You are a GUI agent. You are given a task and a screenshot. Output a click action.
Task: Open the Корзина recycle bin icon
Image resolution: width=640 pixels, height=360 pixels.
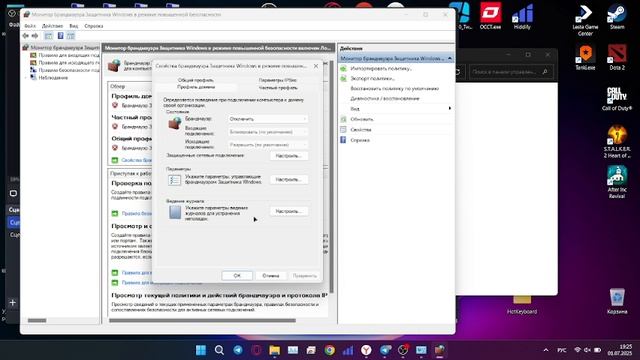[x=617, y=301]
